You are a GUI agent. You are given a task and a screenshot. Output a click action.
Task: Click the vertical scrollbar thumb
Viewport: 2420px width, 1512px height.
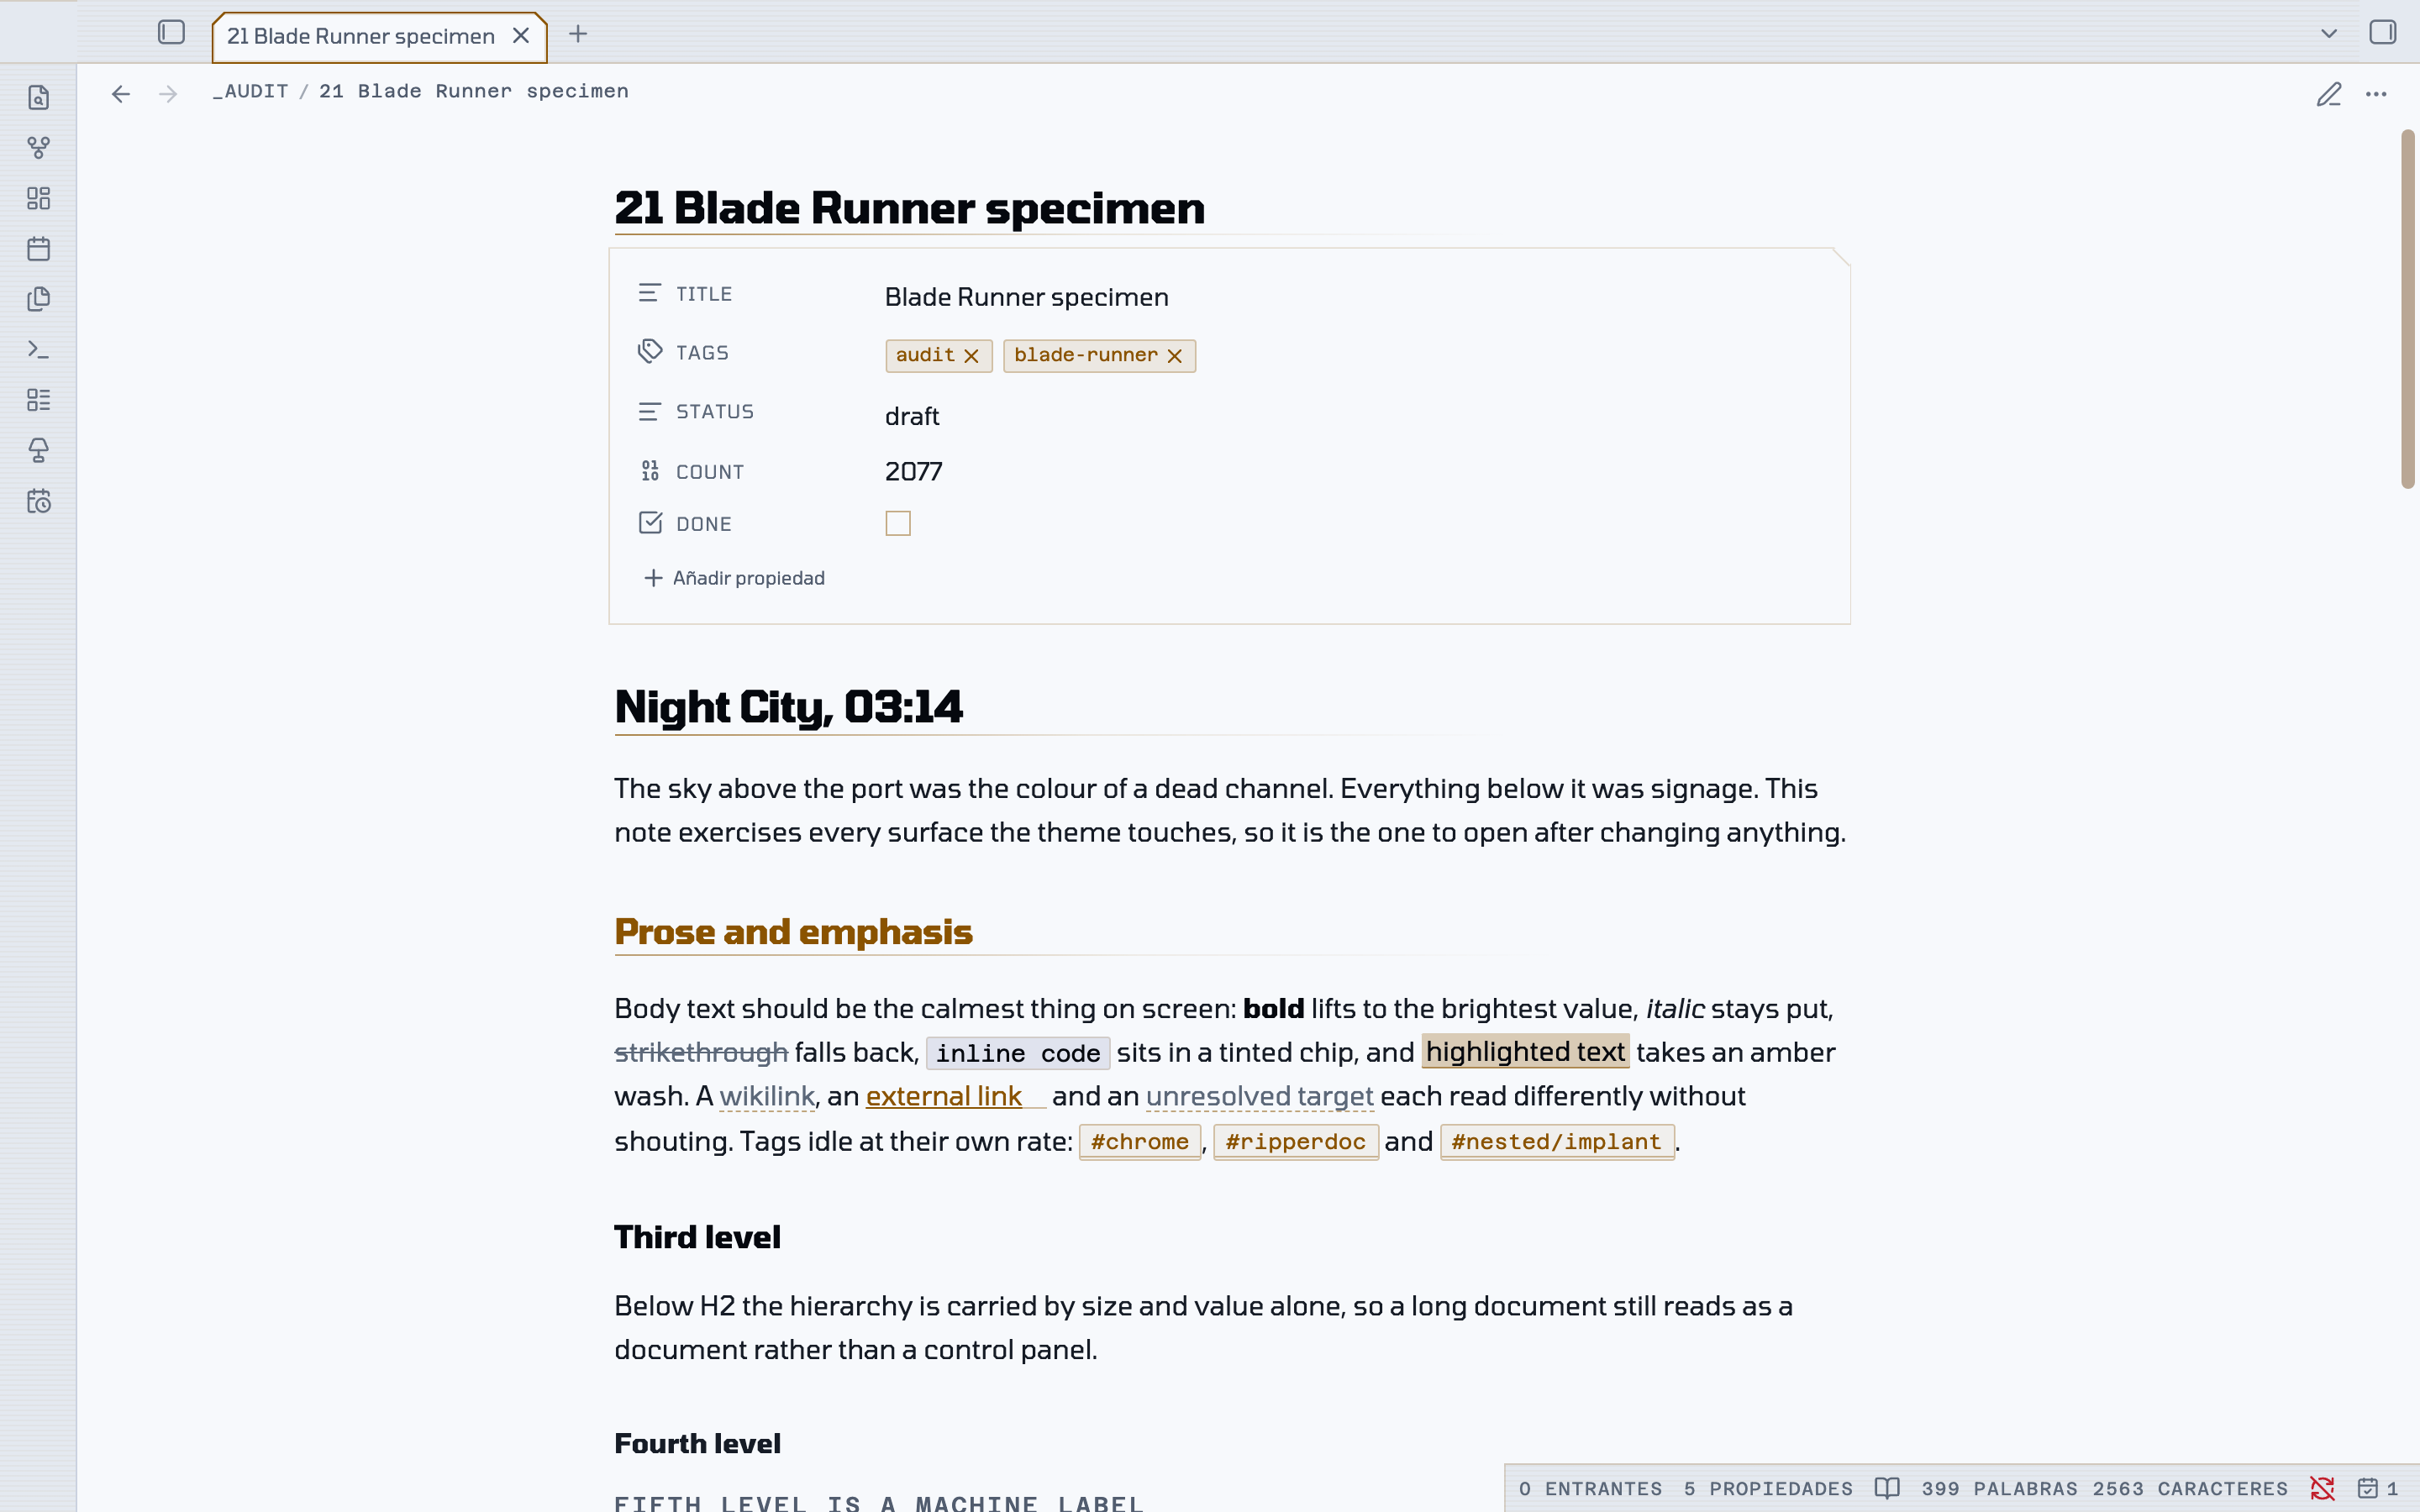(x=2407, y=310)
